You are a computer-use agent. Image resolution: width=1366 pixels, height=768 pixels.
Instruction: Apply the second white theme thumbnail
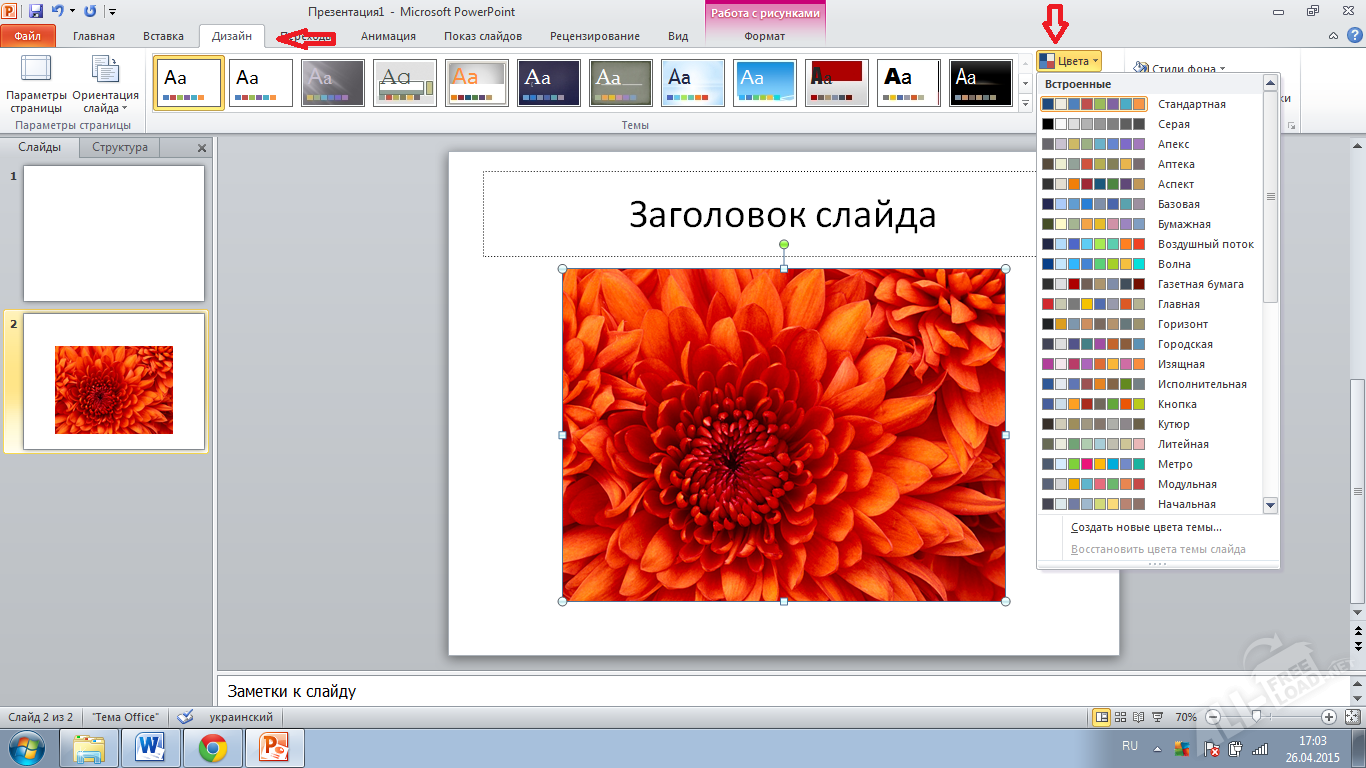click(261, 83)
